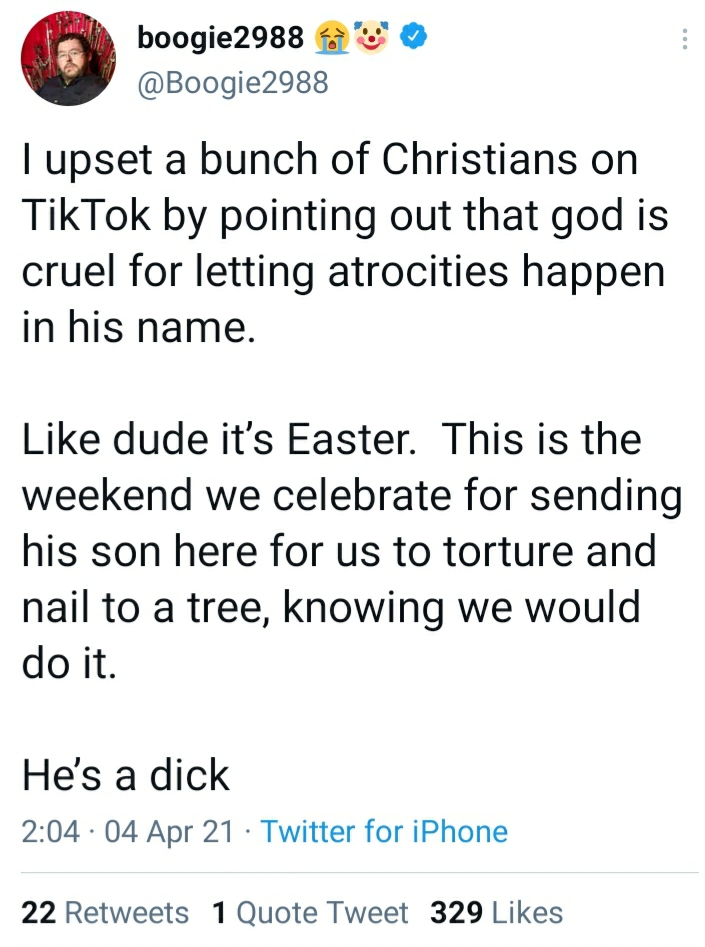Click the crying face emoji
This screenshot has width=705, height=947.
tap(332, 38)
